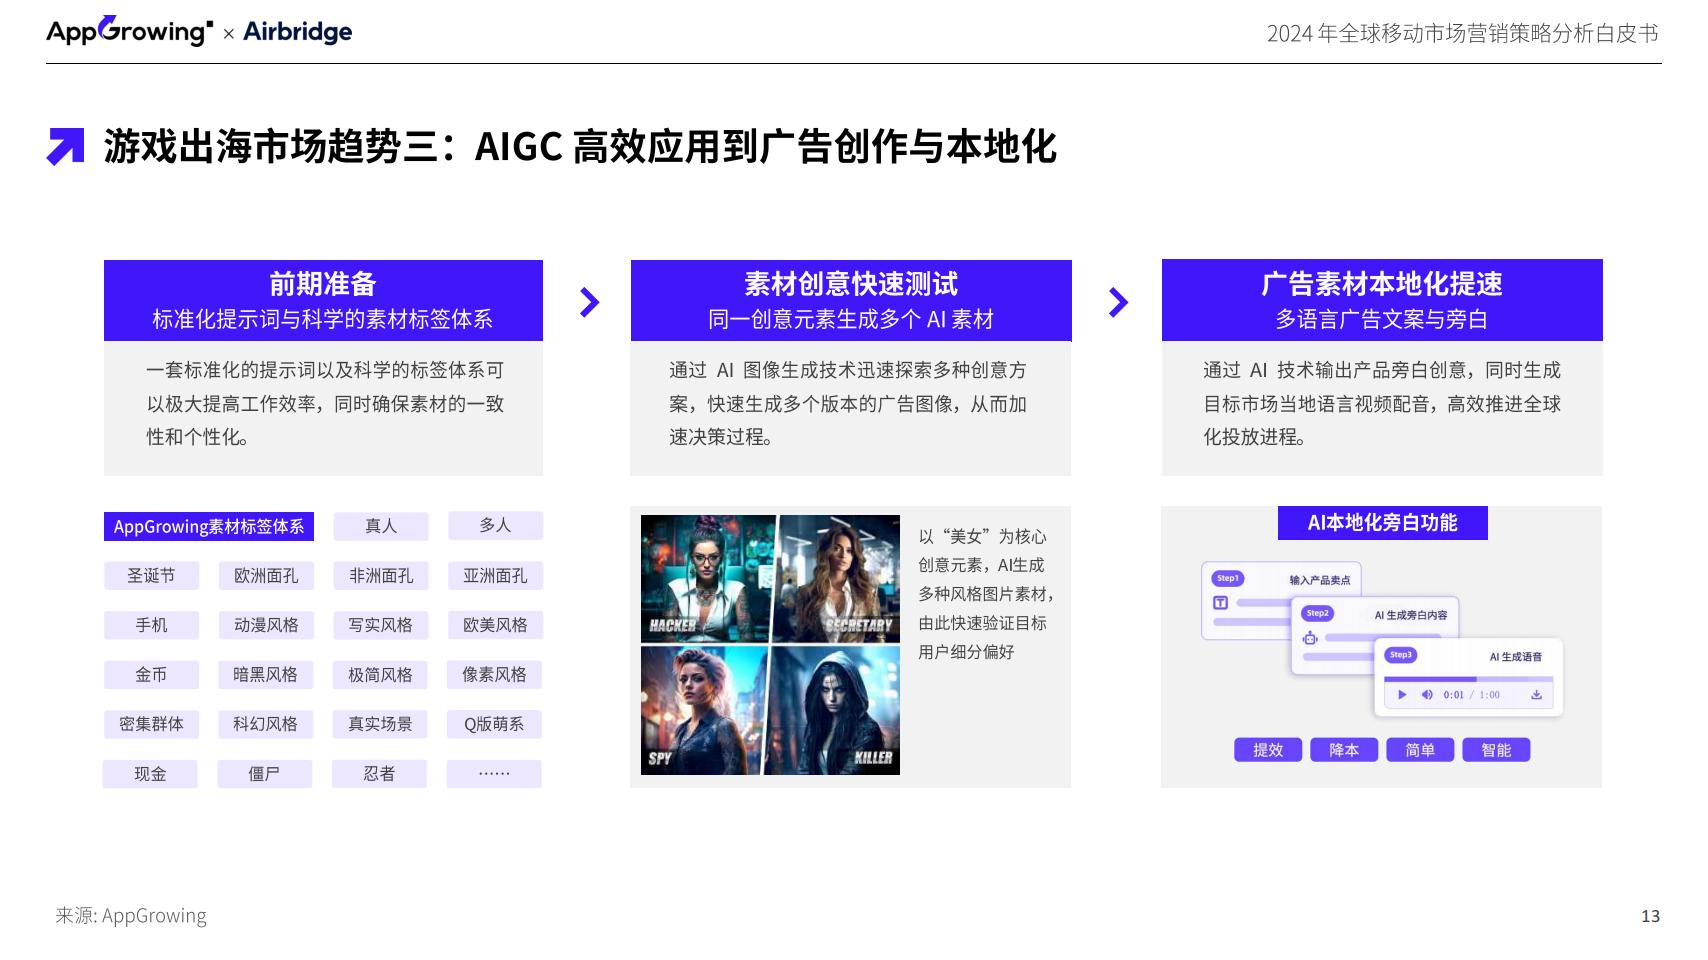The width and height of the screenshot is (1708, 960).
Task: Click the AI 生成语音 label
Action: (1516, 657)
